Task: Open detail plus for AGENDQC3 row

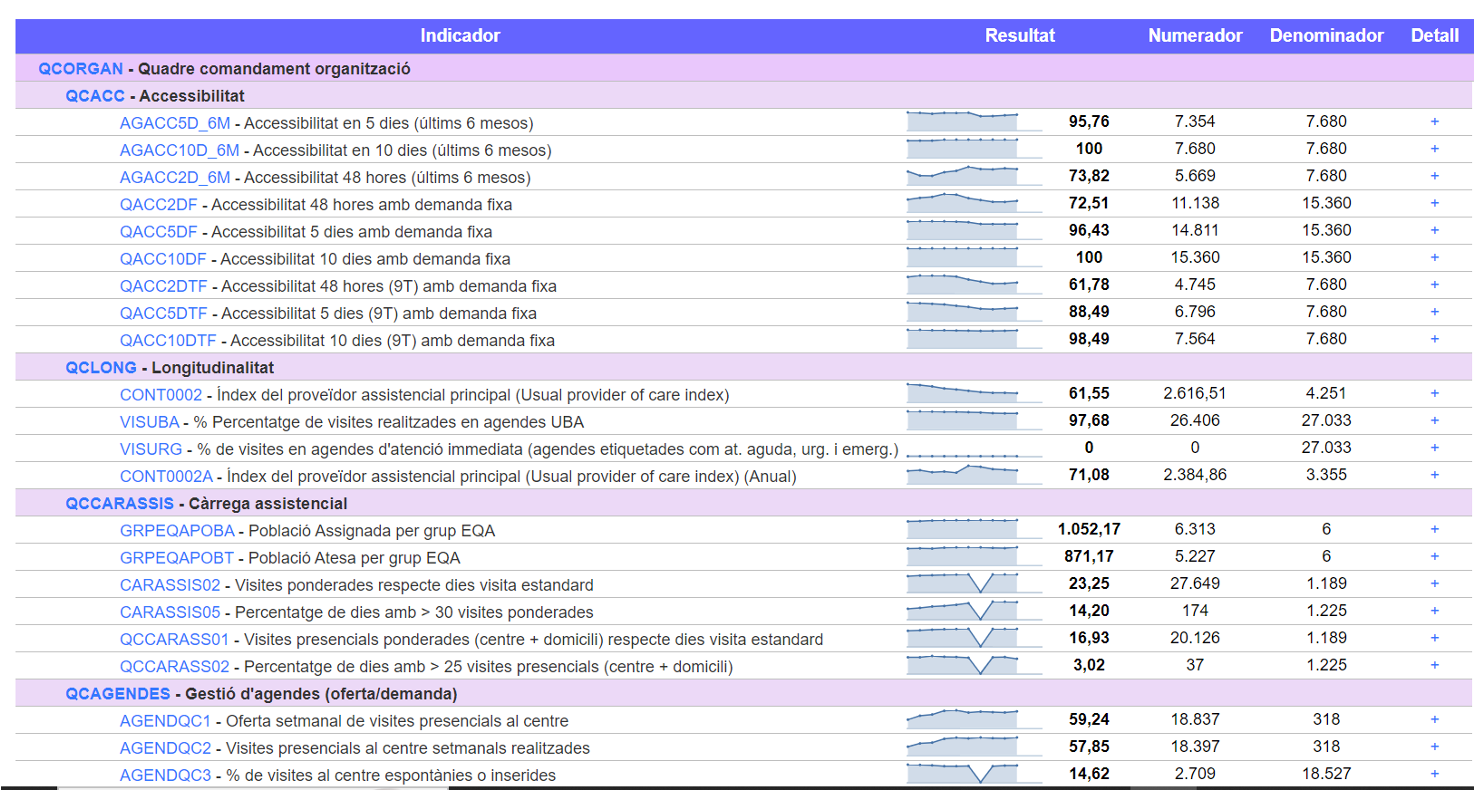Action: [1434, 774]
